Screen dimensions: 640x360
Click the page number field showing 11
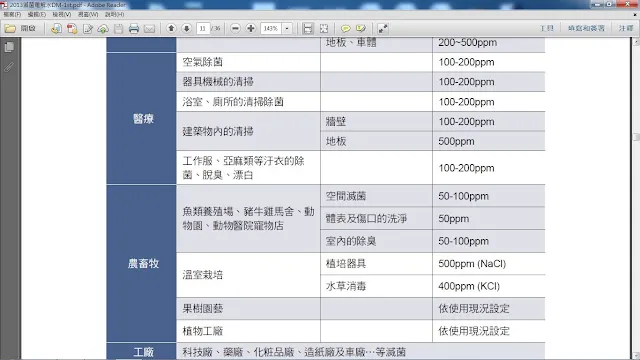point(202,28)
